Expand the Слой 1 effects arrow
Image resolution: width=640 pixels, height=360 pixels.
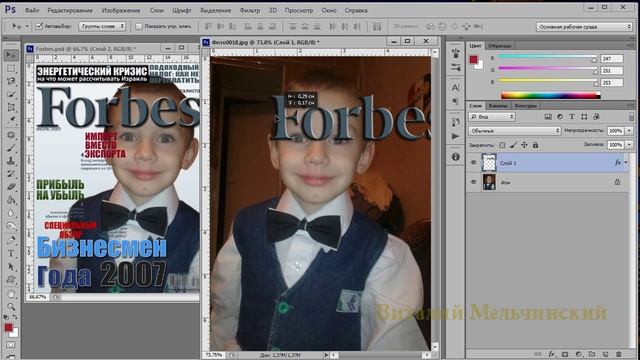[x=626, y=162]
